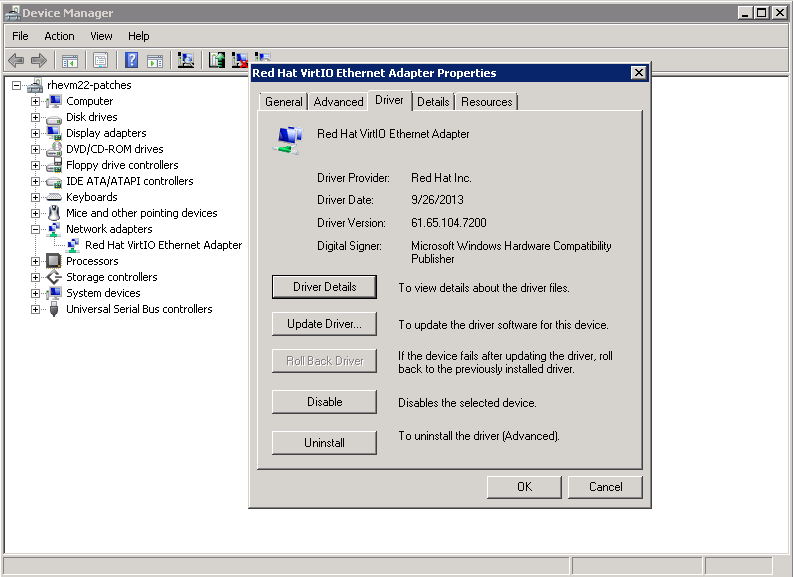The image size is (793, 577).
Task: Select the Network adapters tree label
Action: [109, 229]
